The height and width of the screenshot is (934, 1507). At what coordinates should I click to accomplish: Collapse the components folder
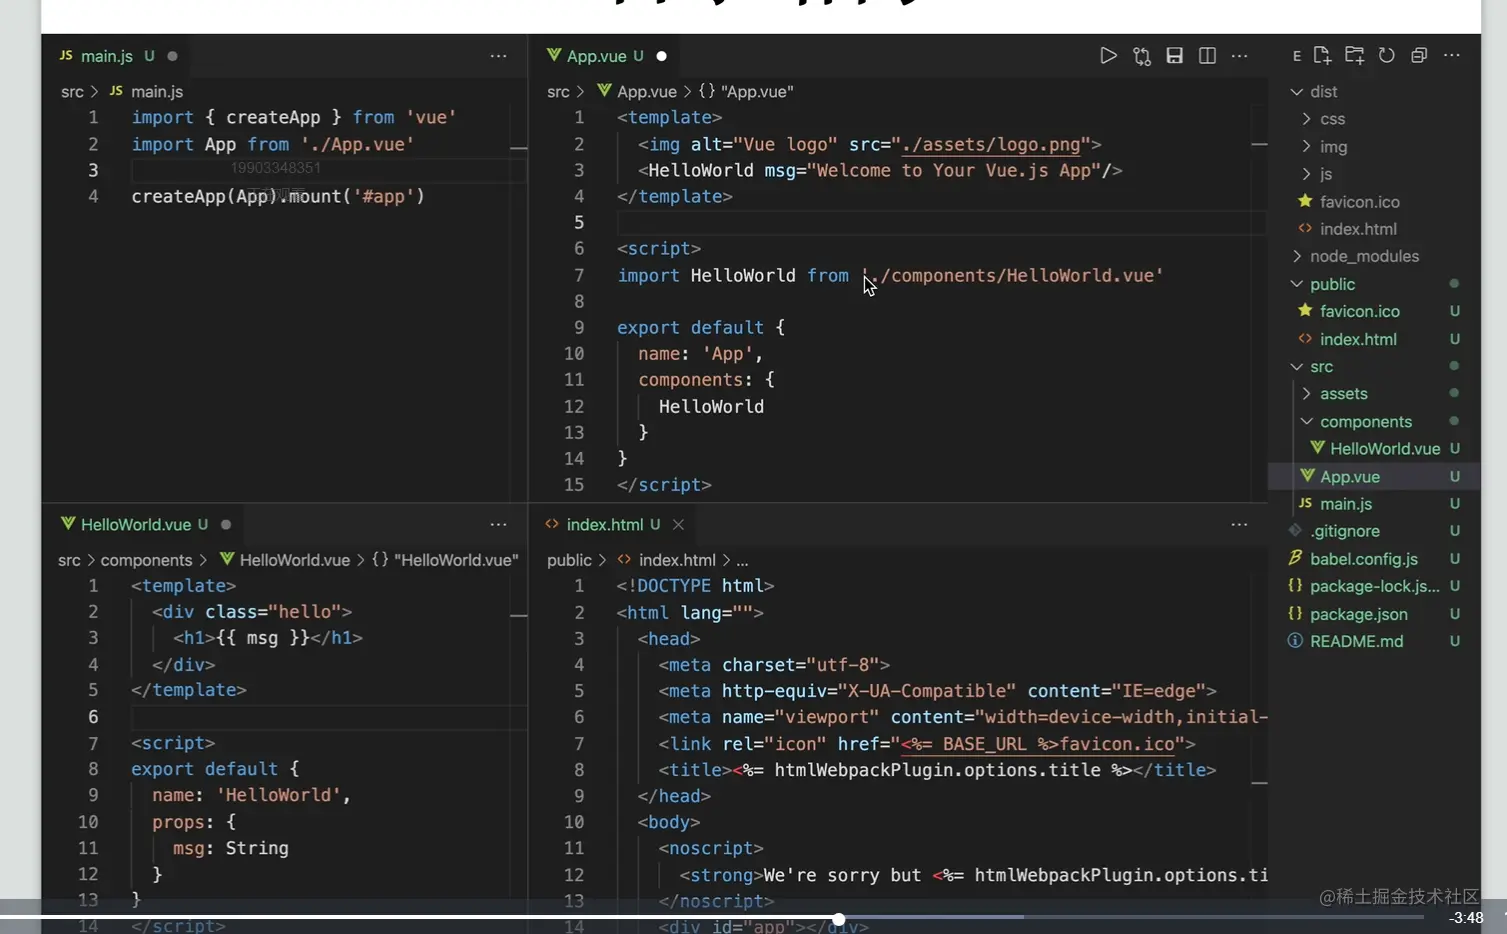[x=1306, y=421]
